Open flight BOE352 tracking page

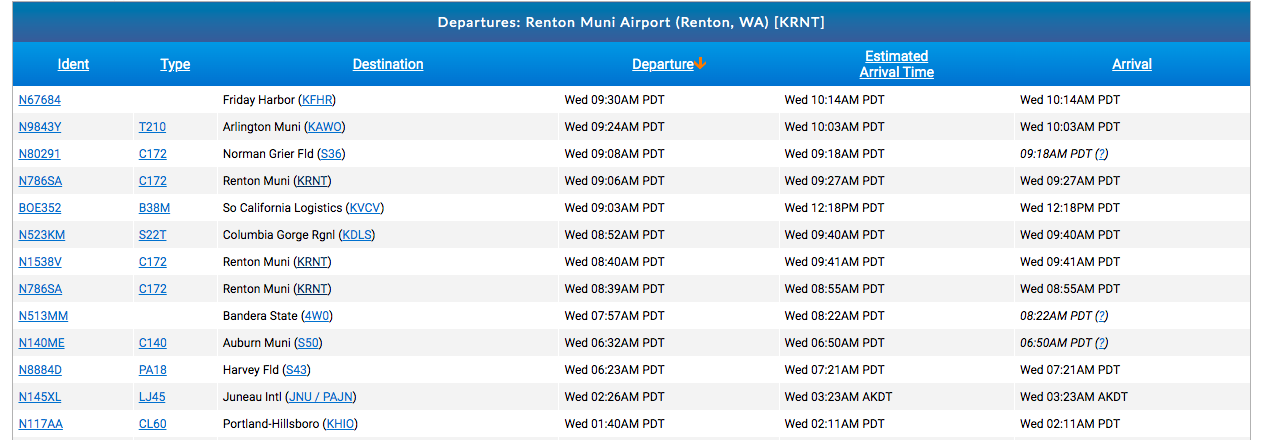coord(40,208)
